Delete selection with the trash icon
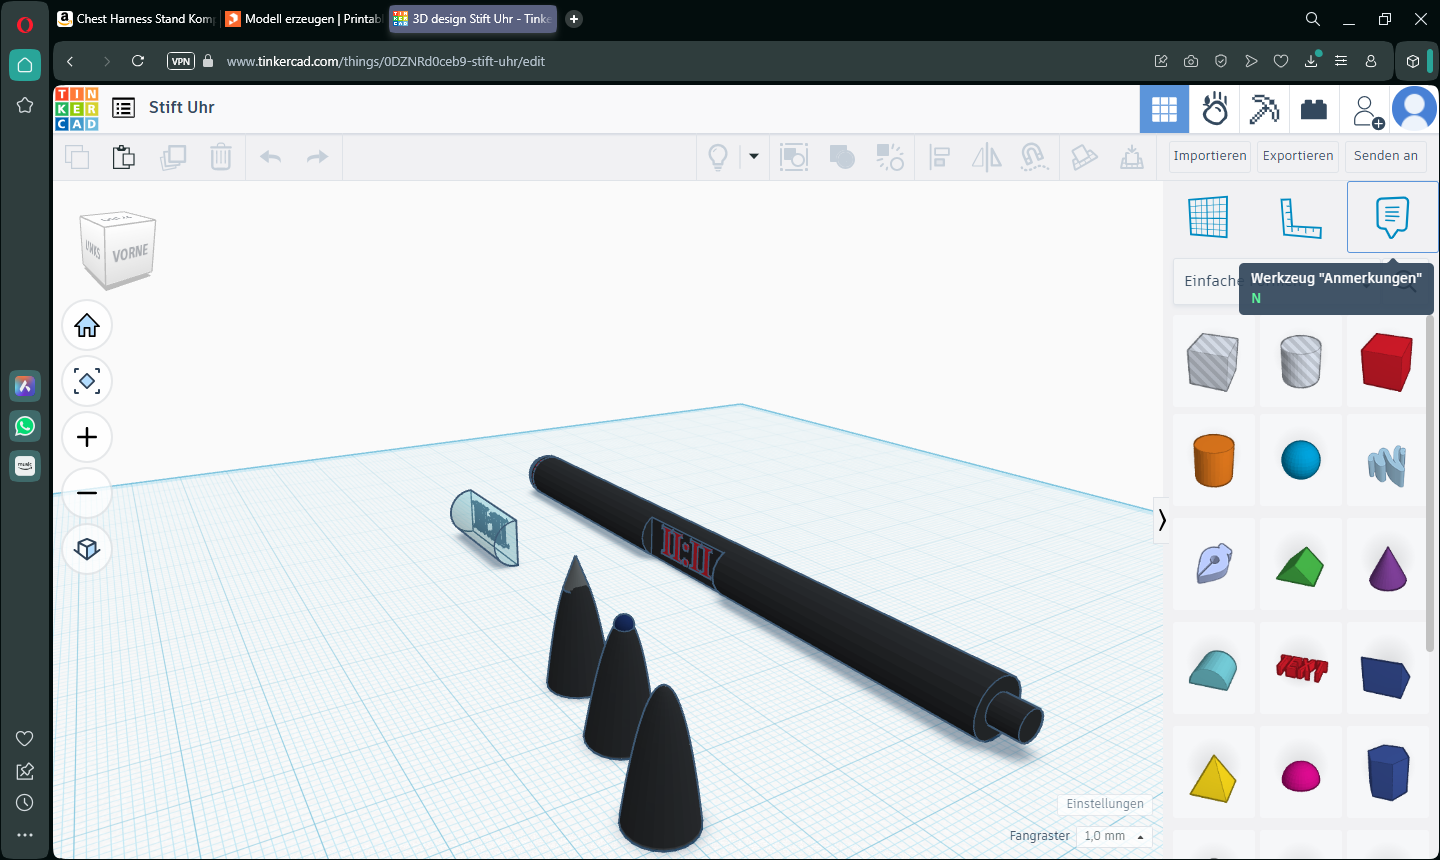The image size is (1440, 860). (x=221, y=157)
